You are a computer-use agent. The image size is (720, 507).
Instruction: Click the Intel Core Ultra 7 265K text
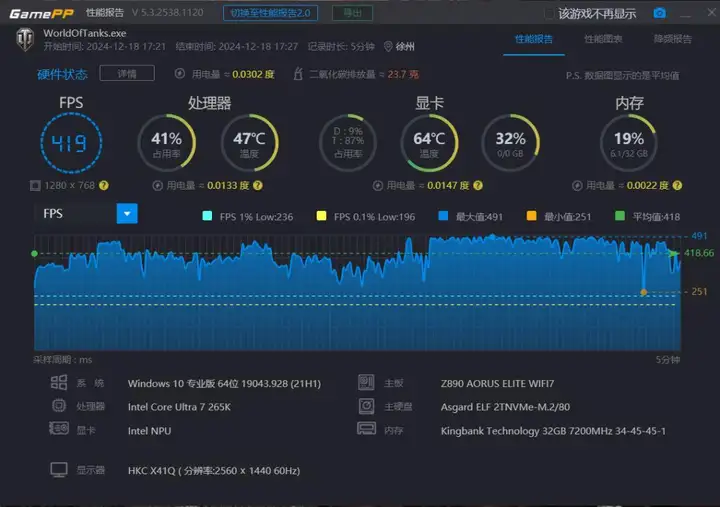click(179, 407)
